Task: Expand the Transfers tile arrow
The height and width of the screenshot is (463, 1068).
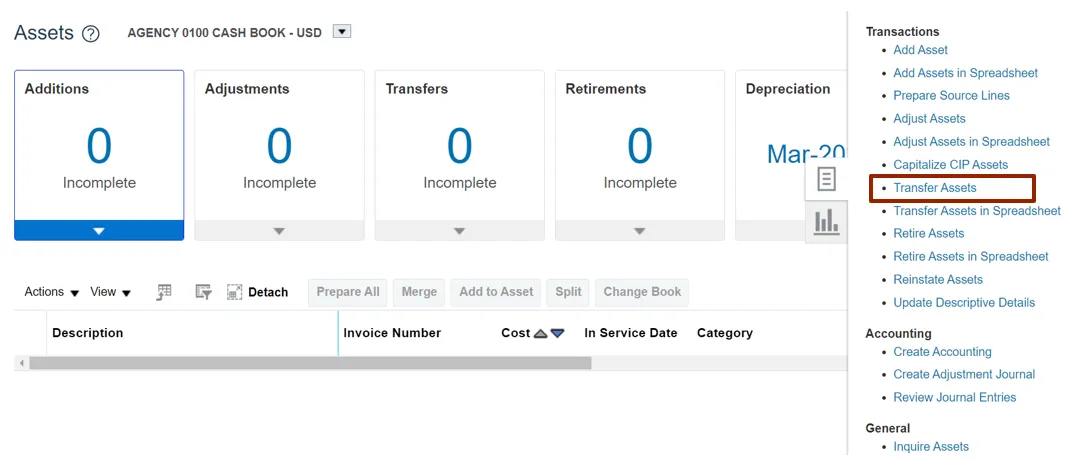Action: pyautogui.click(x=459, y=231)
